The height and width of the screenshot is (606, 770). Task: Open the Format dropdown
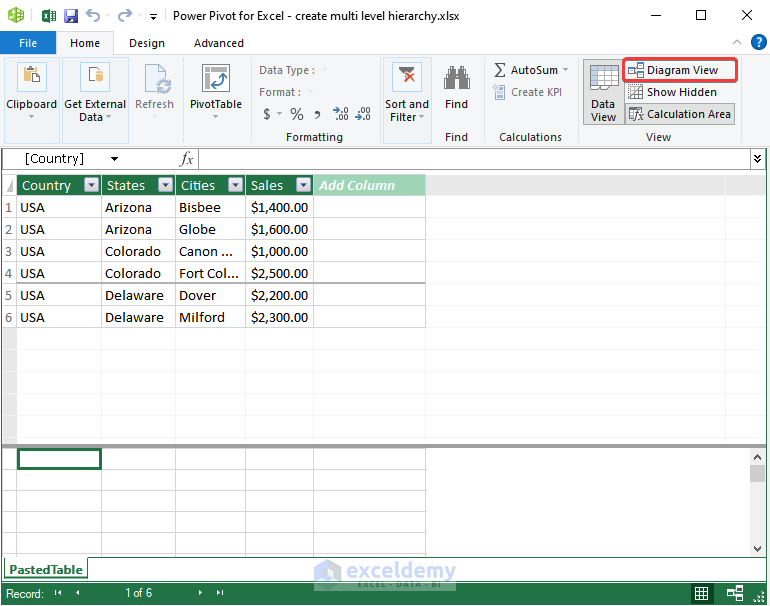pyautogui.click(x=310, y=92)
